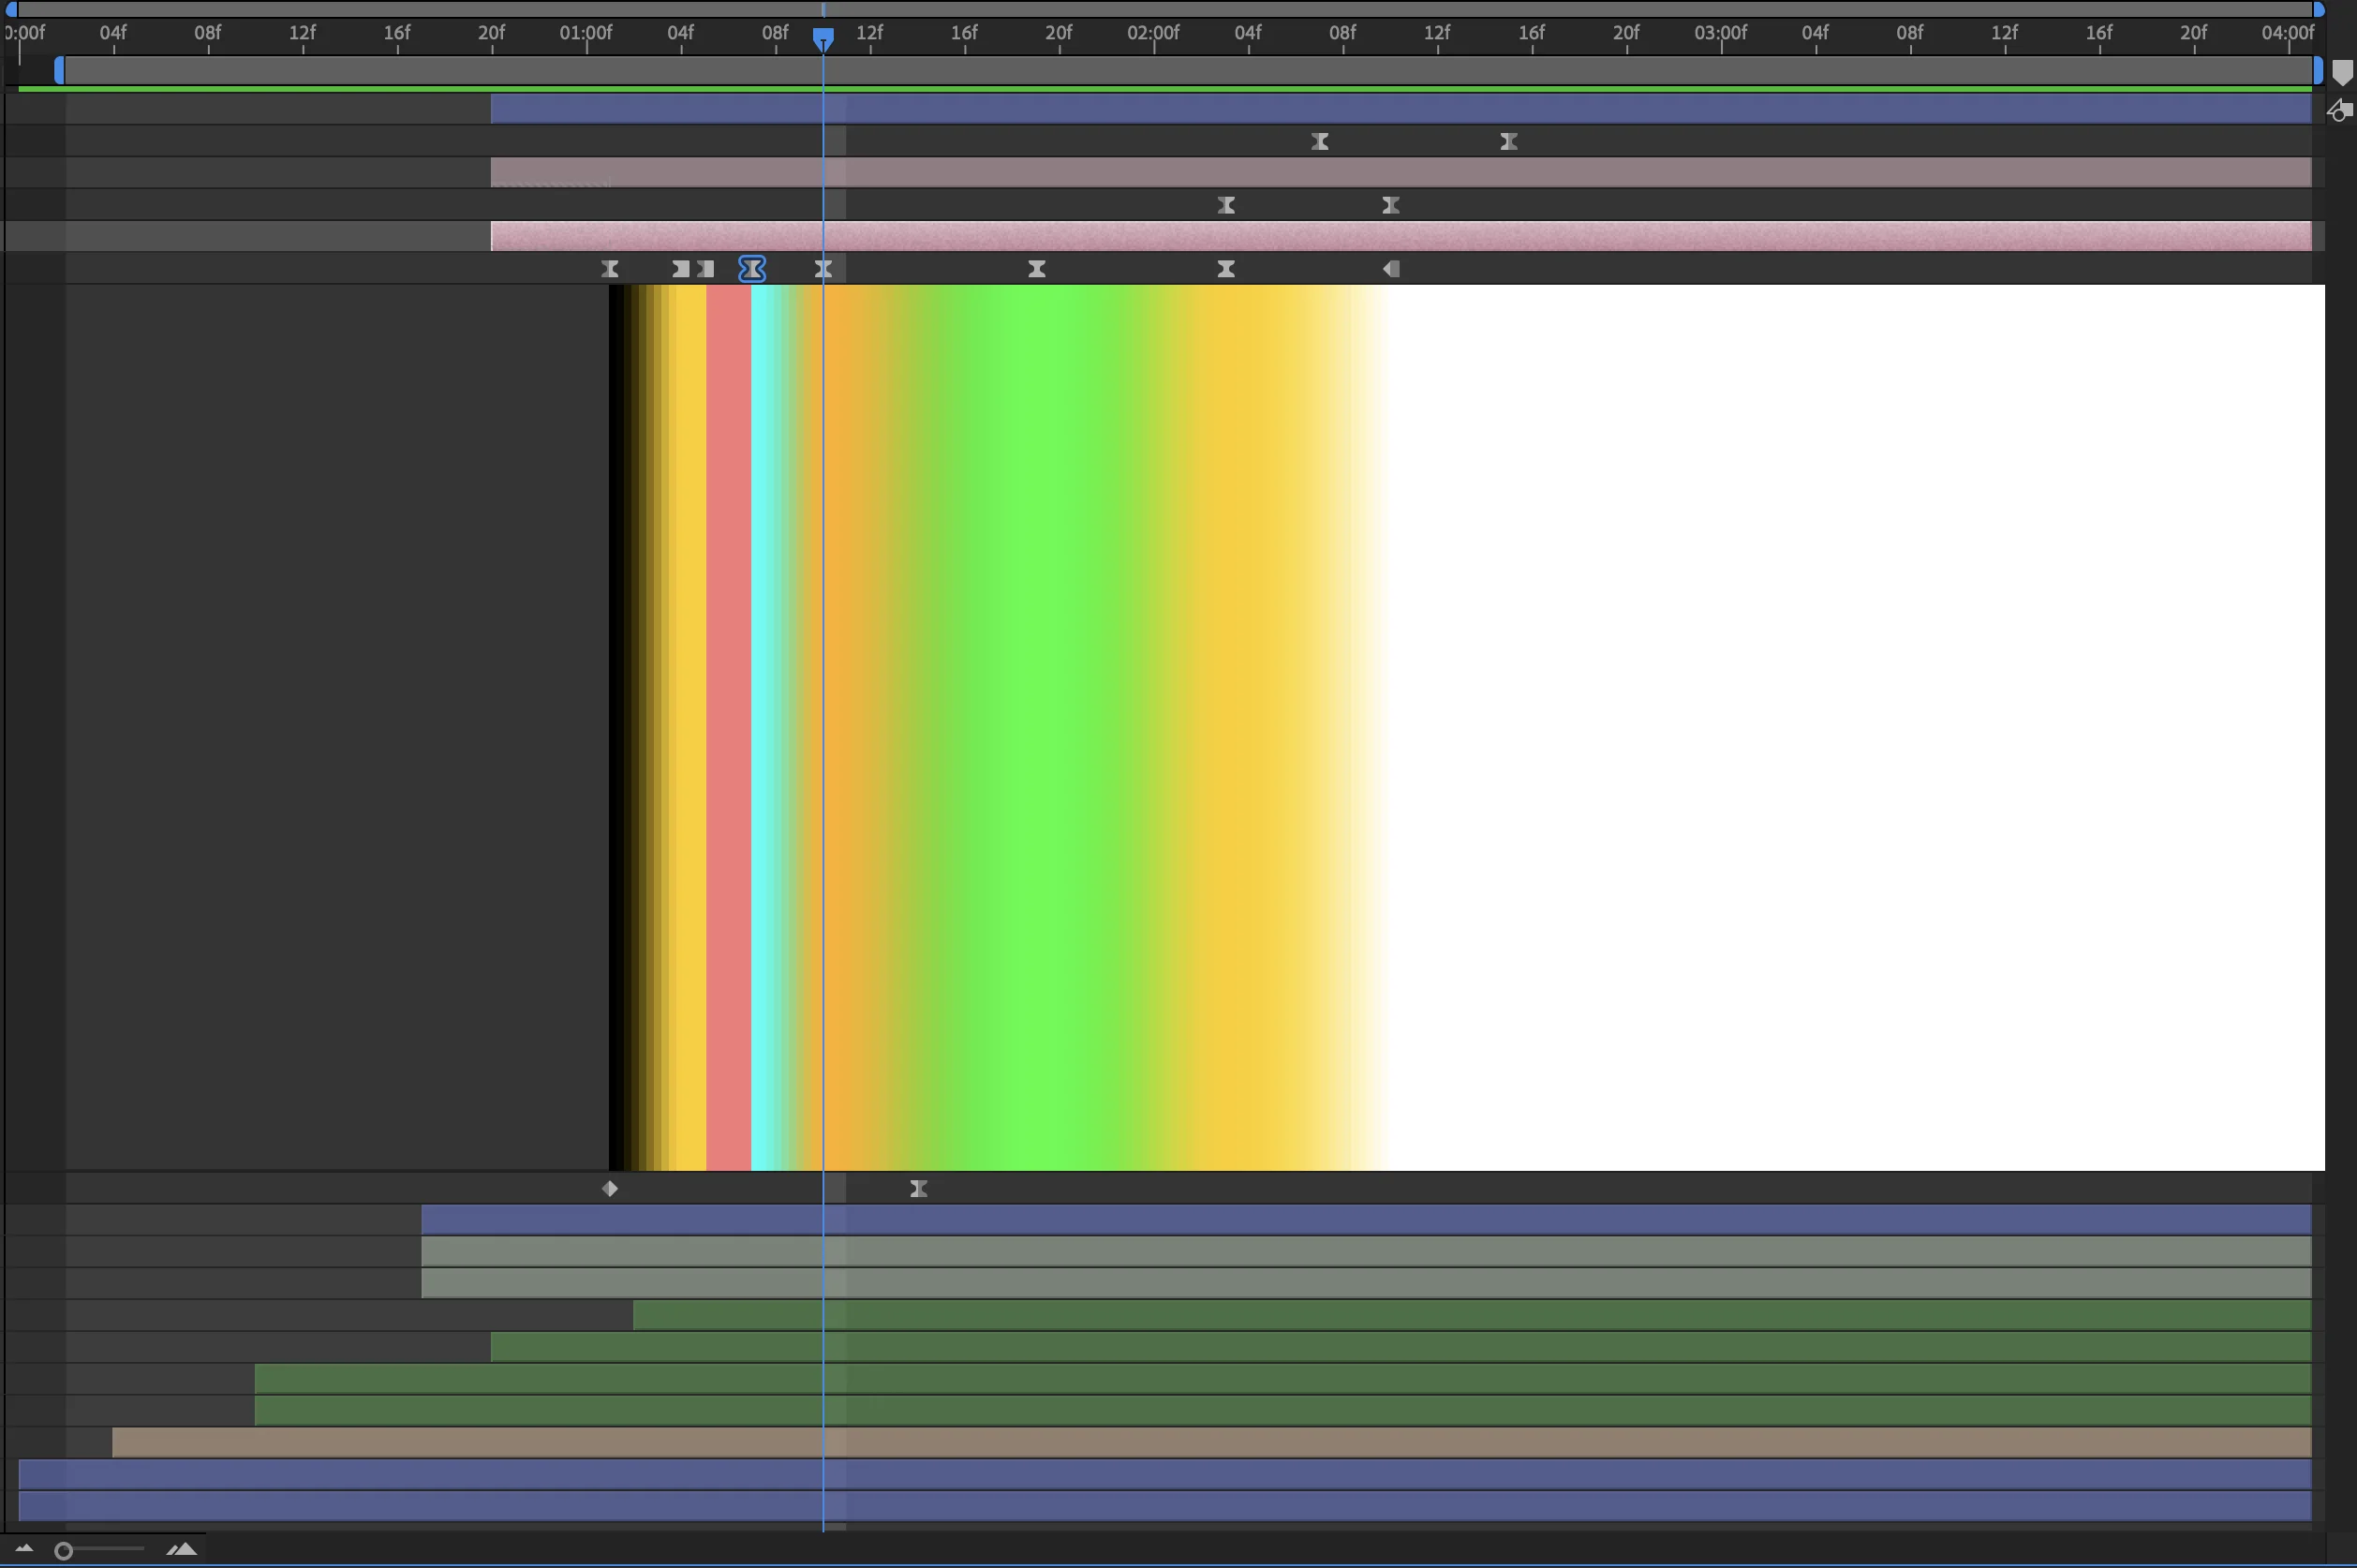Click the comp marker bin icon

(2342, 73)
